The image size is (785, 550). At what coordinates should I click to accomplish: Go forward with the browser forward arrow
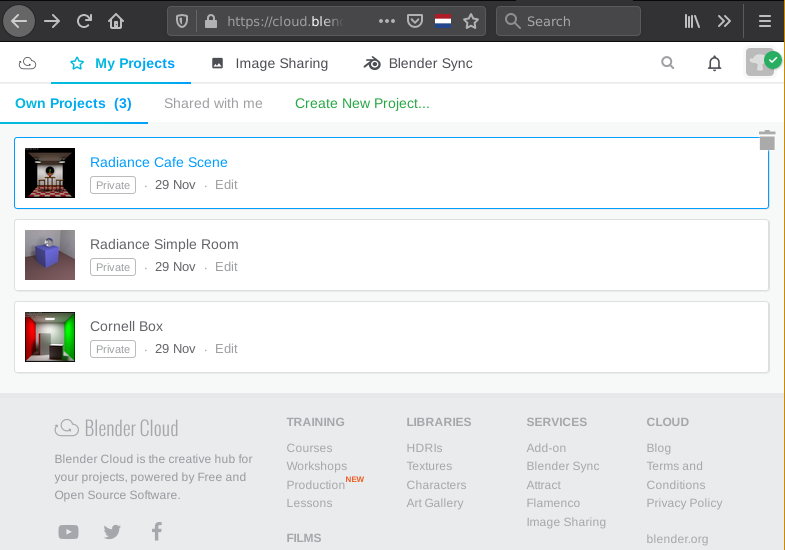coord(52,21)
